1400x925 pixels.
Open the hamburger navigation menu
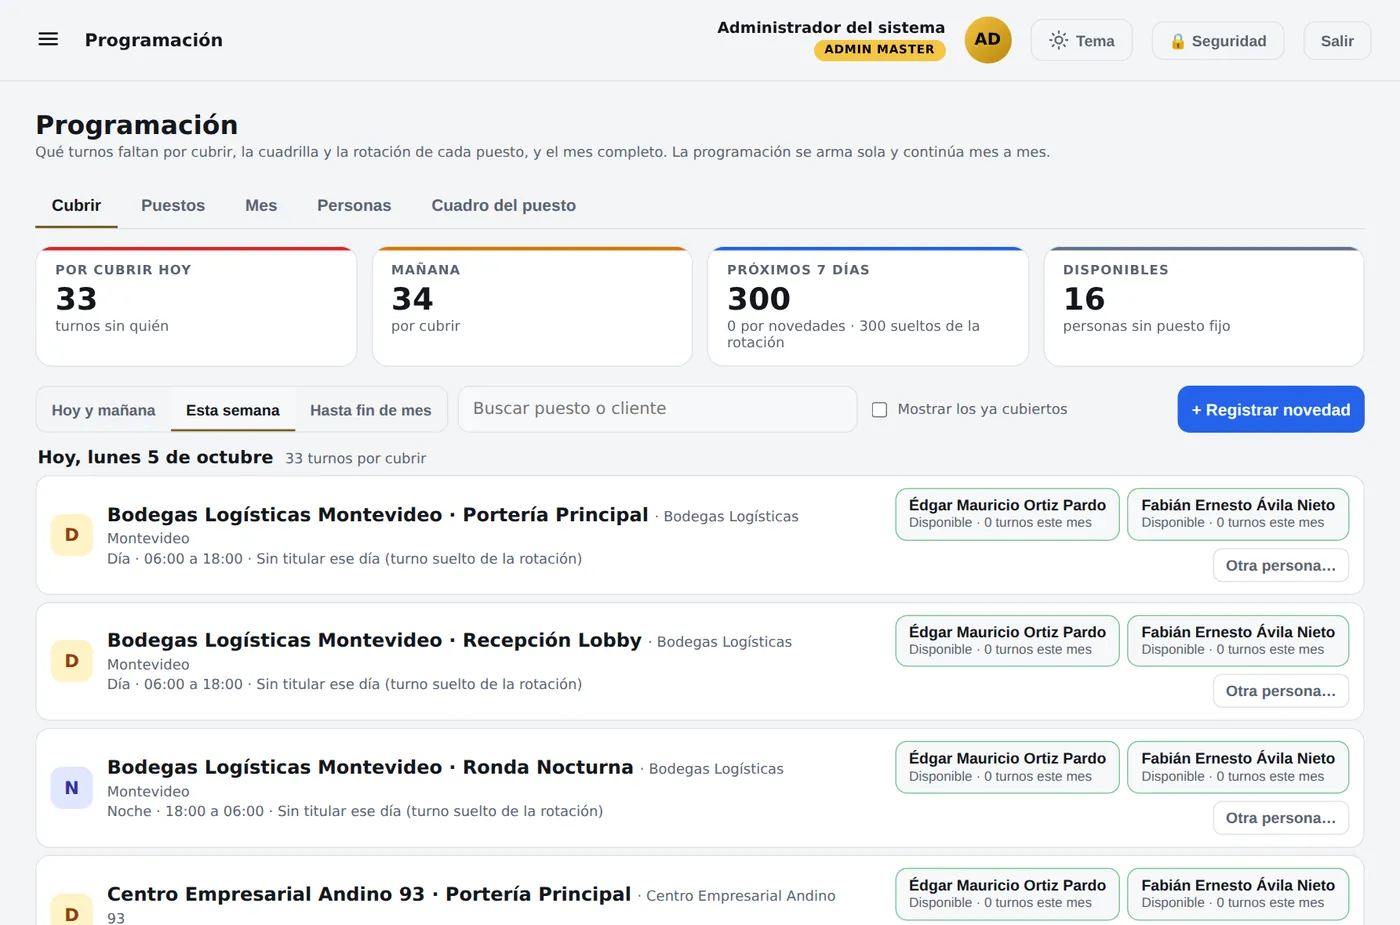click(48, 40)
